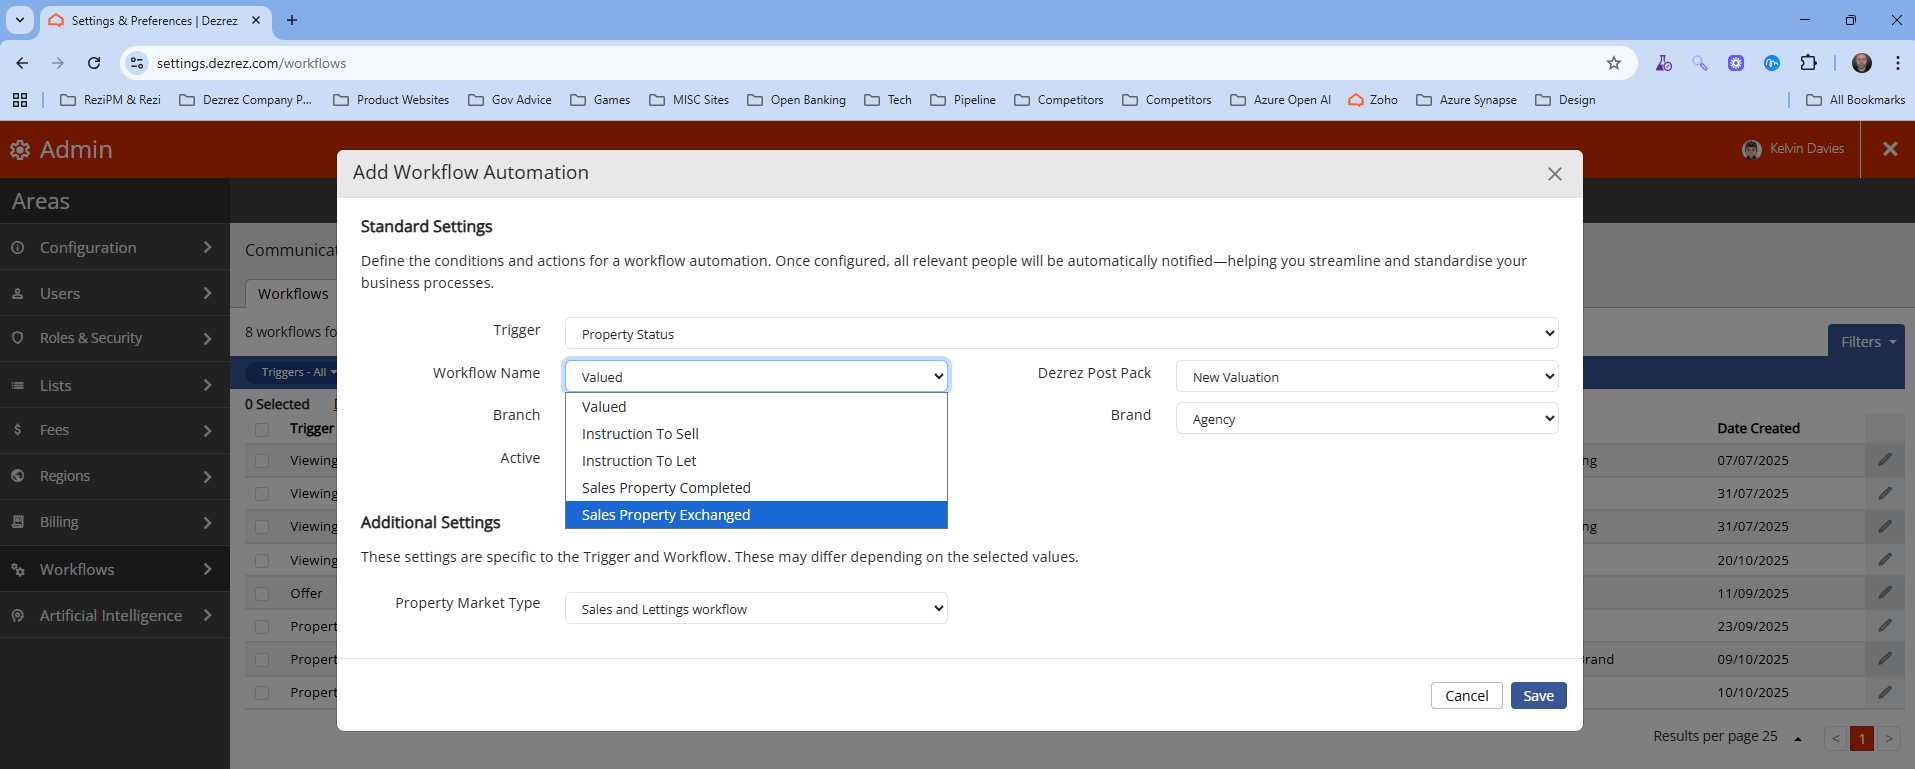Open the browser Extensions puzzle icon
Screen dimensions: 1915x769
pyautogui.click(x=1808, y=63)
